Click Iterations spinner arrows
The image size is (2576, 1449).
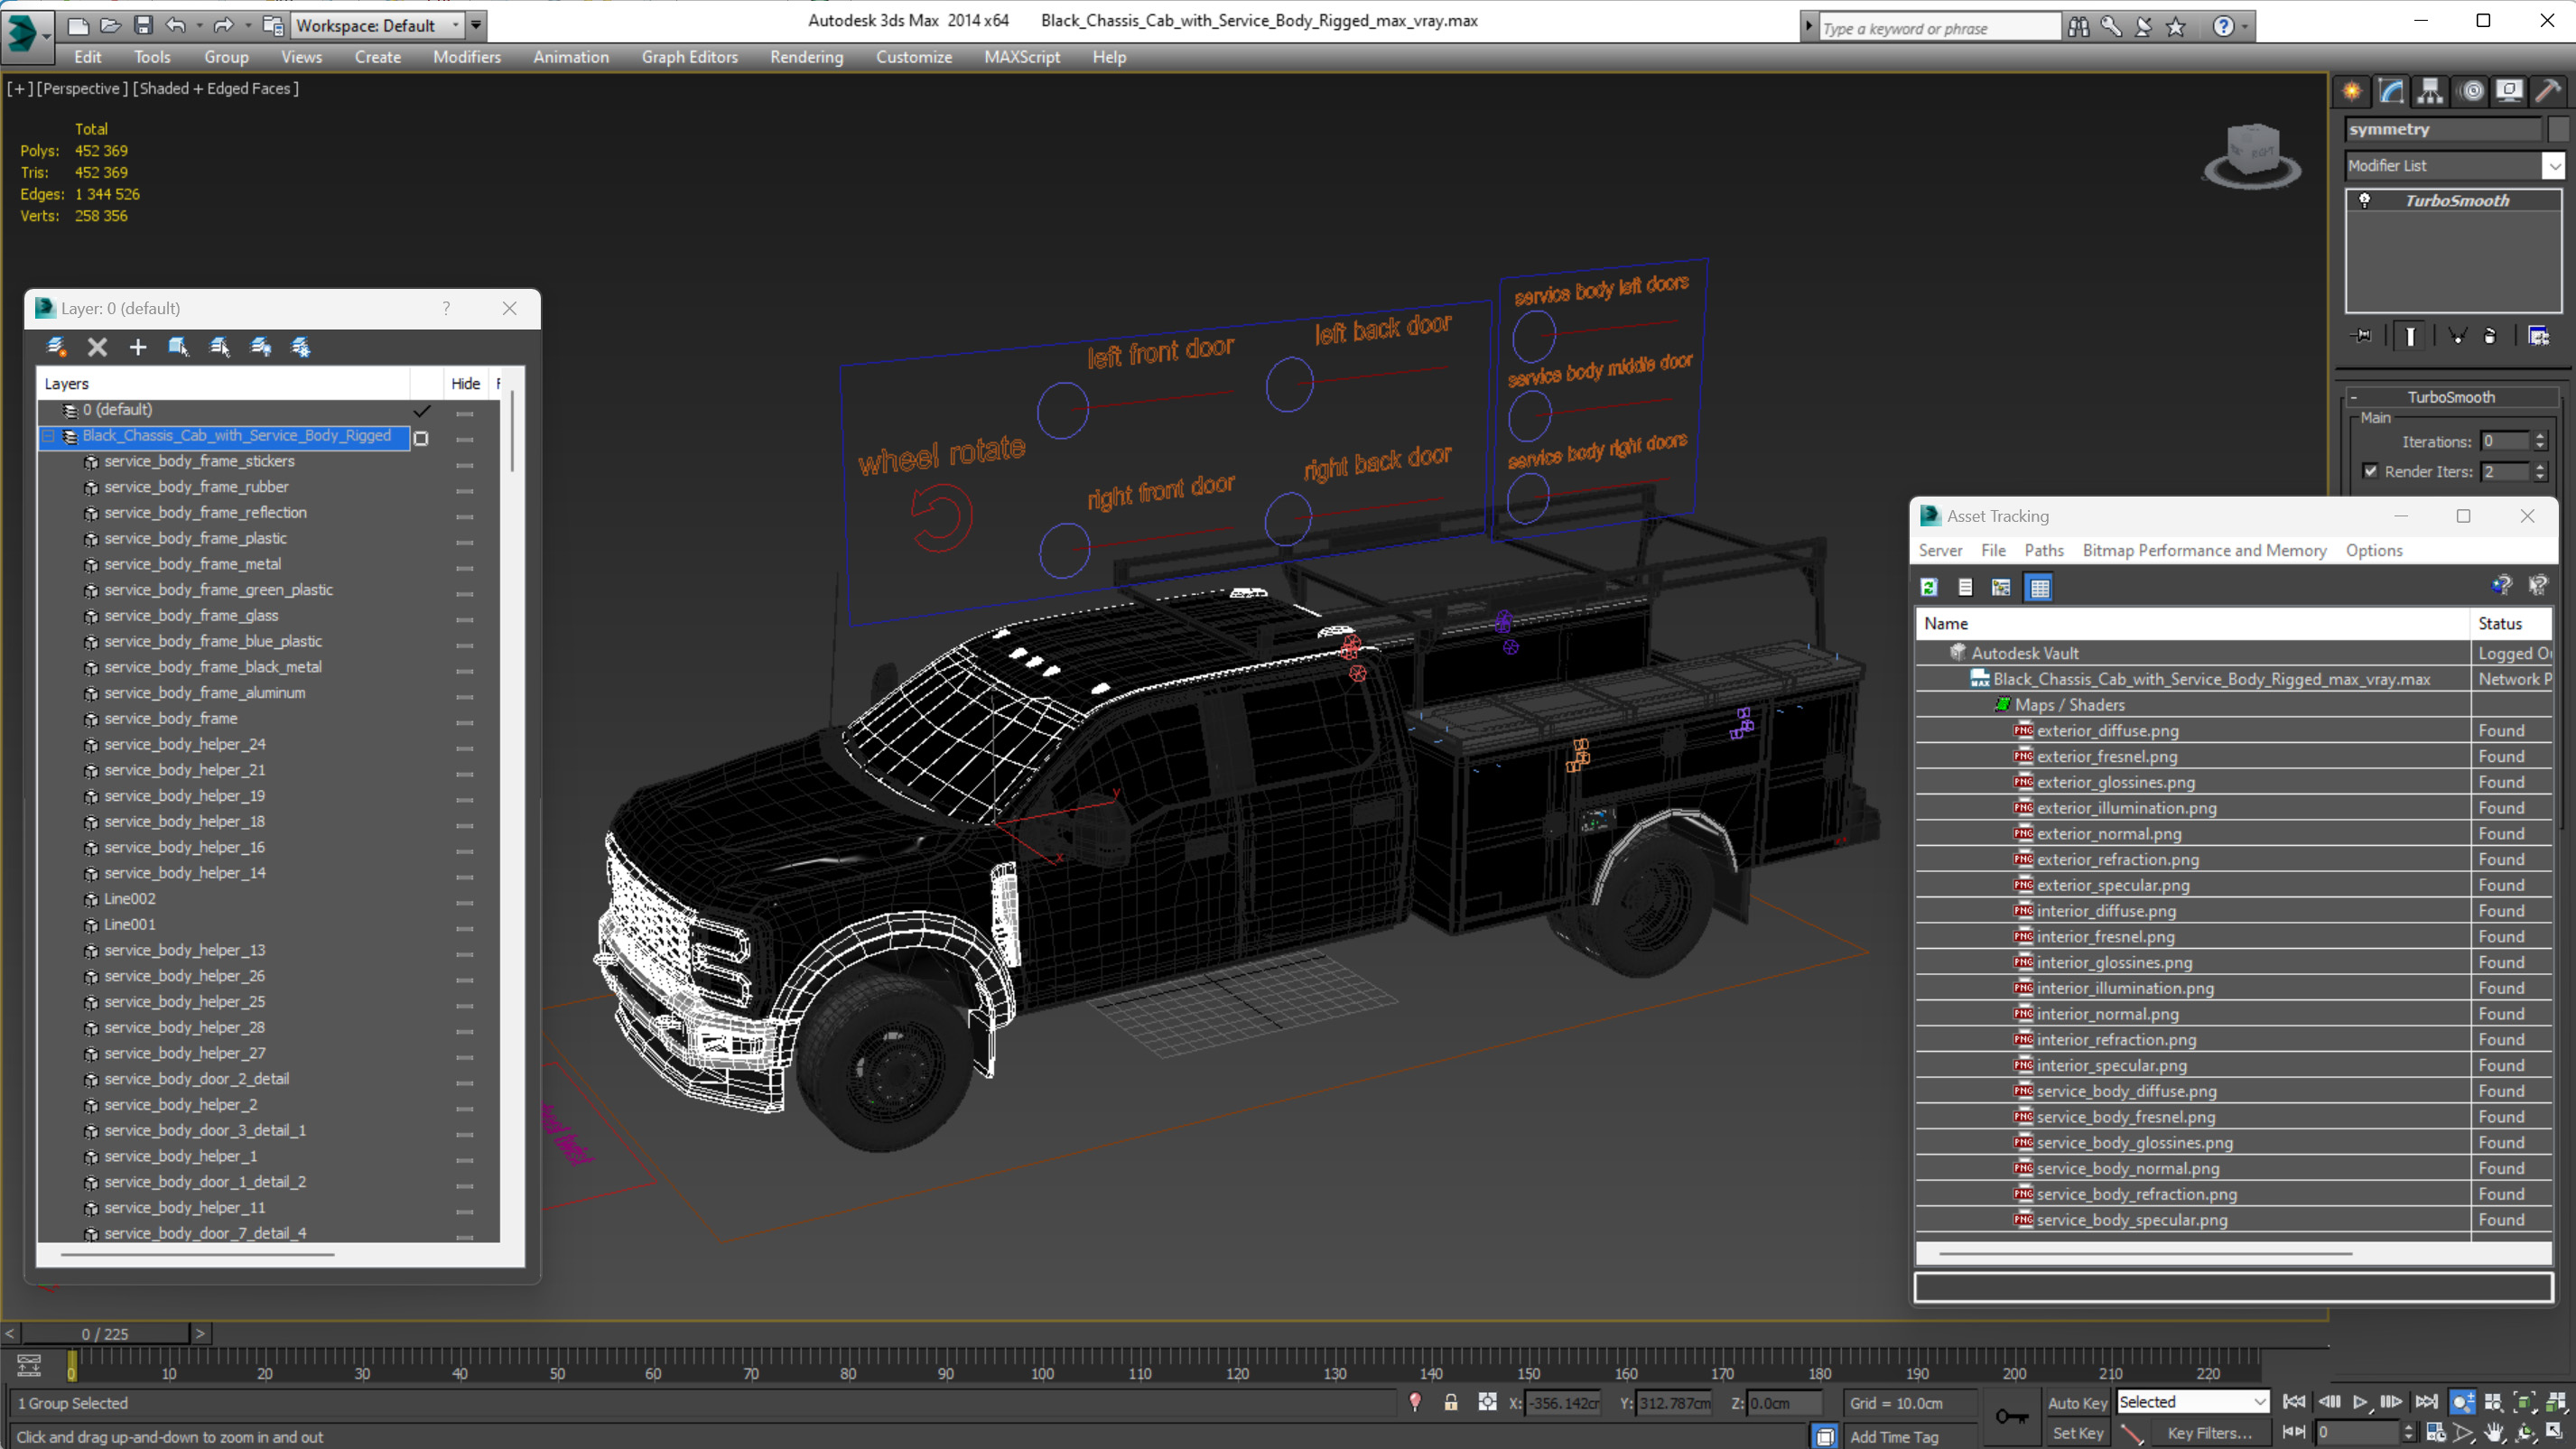(x=2539, y=441)
